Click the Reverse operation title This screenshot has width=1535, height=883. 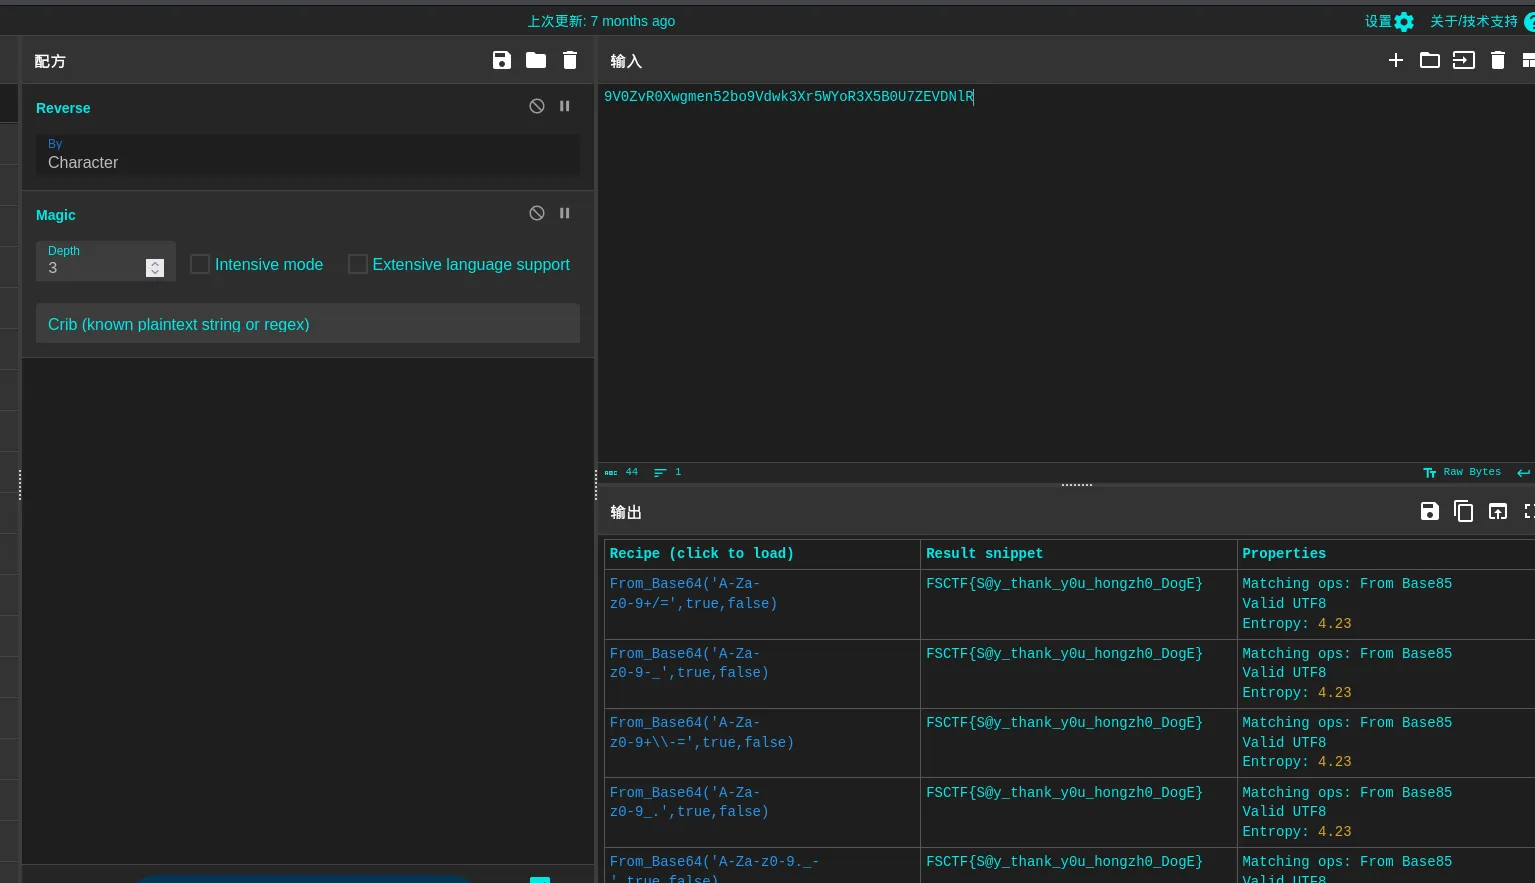click(63, 108)
